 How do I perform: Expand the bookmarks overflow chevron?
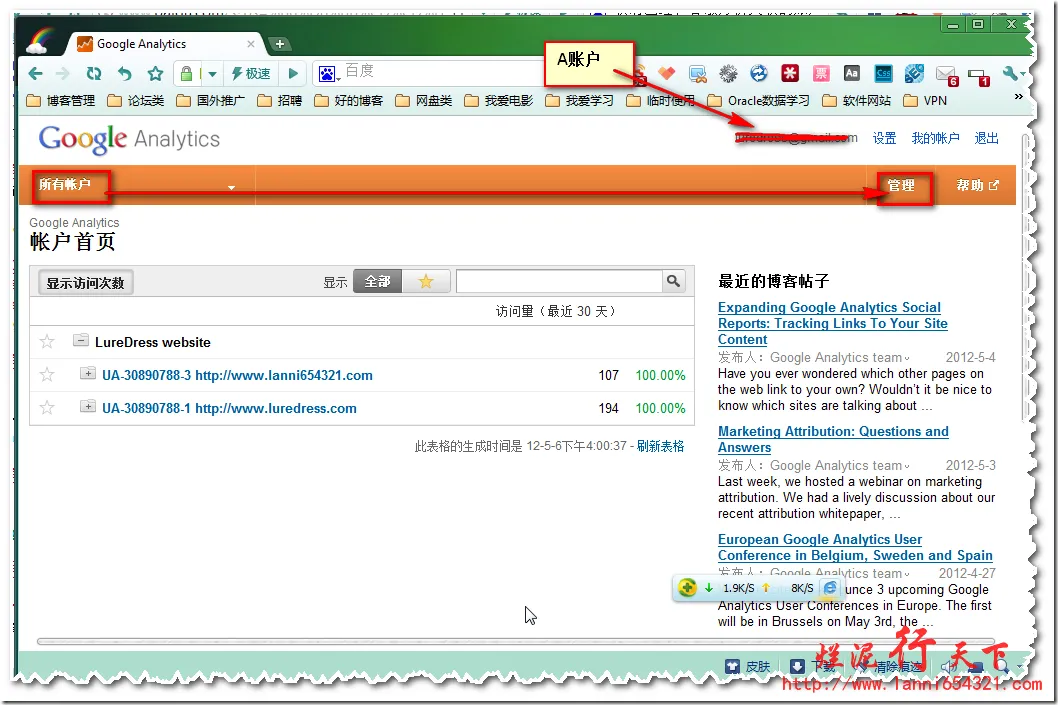pyautogui.click(x=1018, y=97)
